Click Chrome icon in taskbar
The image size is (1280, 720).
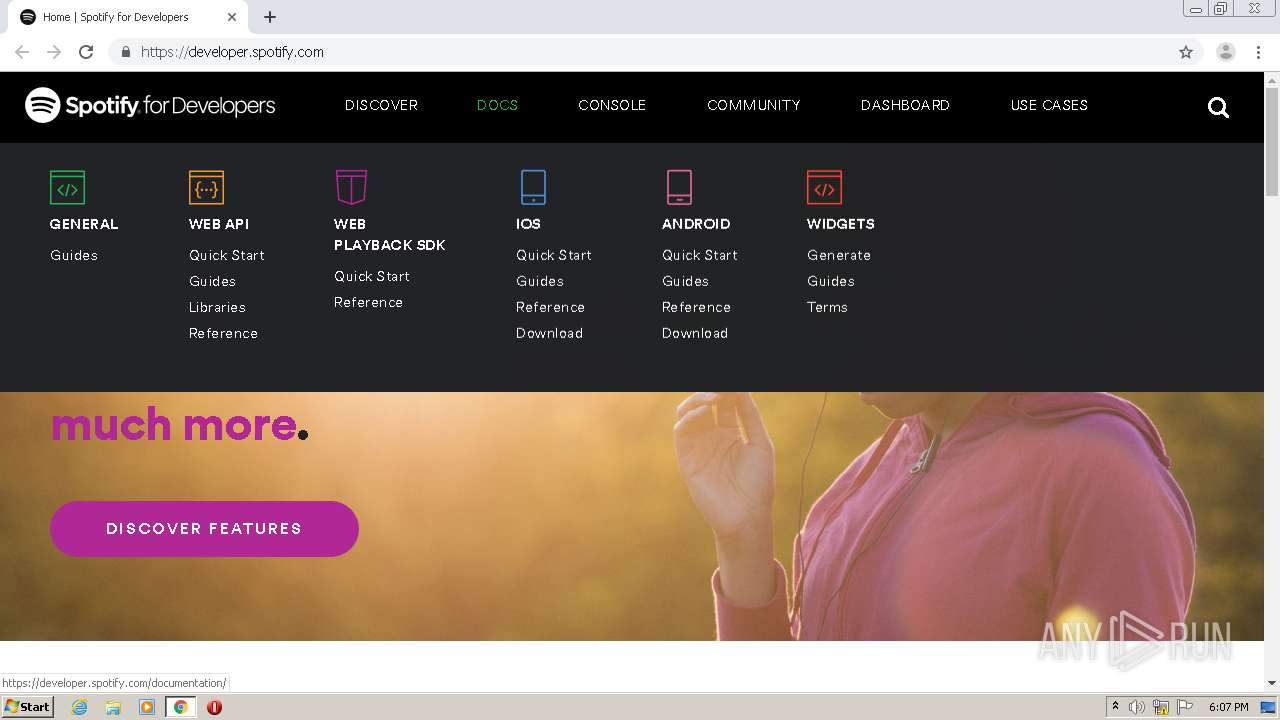pyautogui.click(x=181, y=707)
